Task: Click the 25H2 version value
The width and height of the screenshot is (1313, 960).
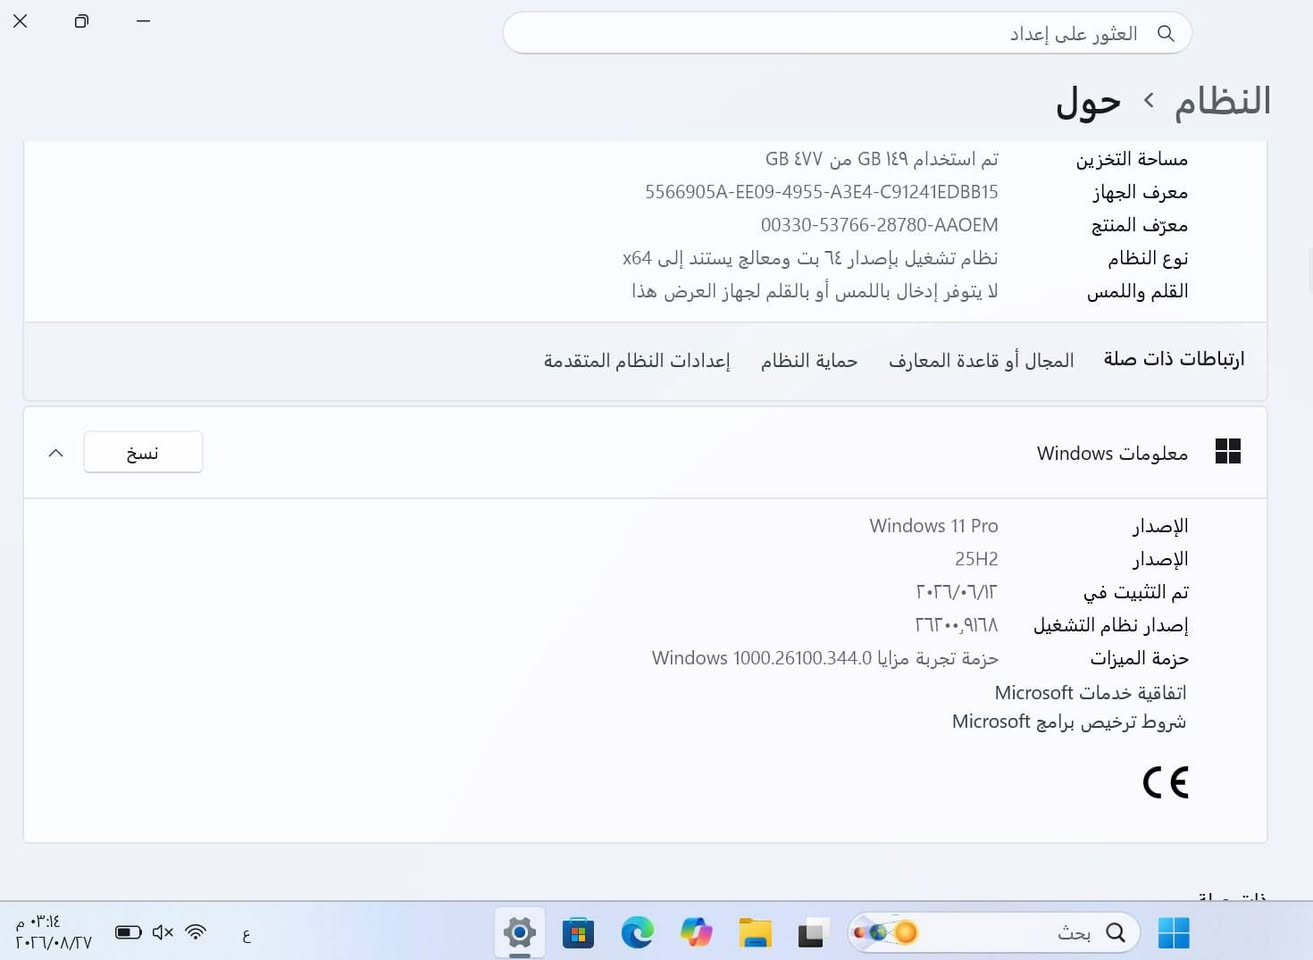Action: coord(976,559)
